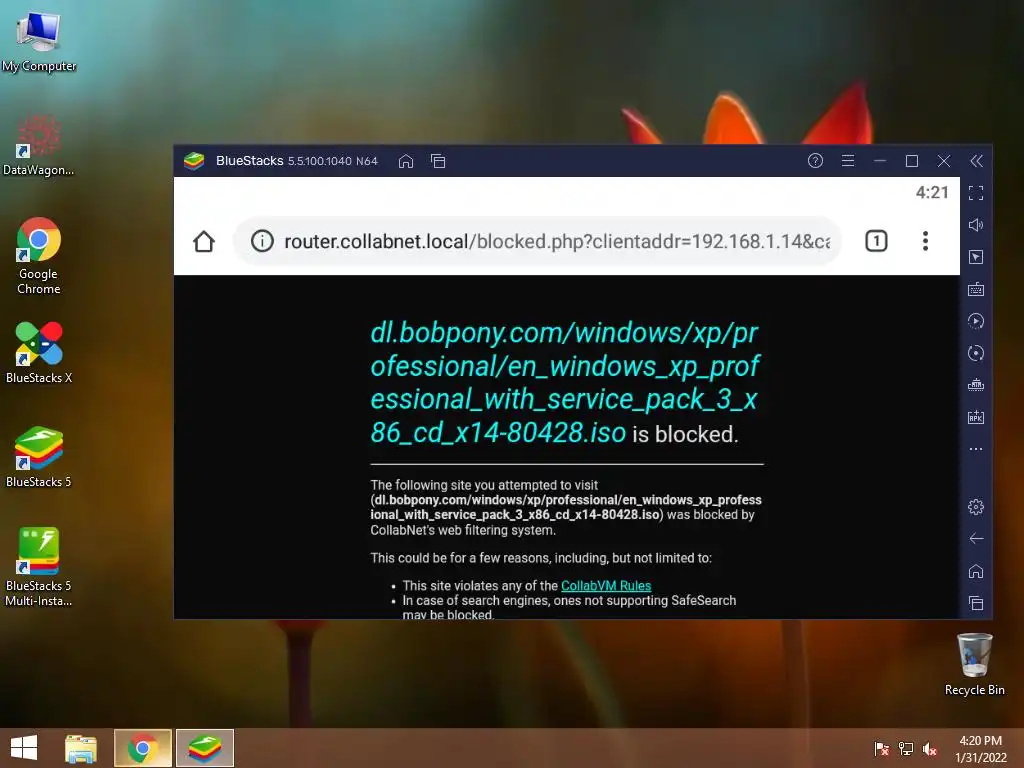The height and width of the screenshot is (768, 1024).
Task: Launch BlueStacks X desktop shortcut
Action: pos(39,353)
